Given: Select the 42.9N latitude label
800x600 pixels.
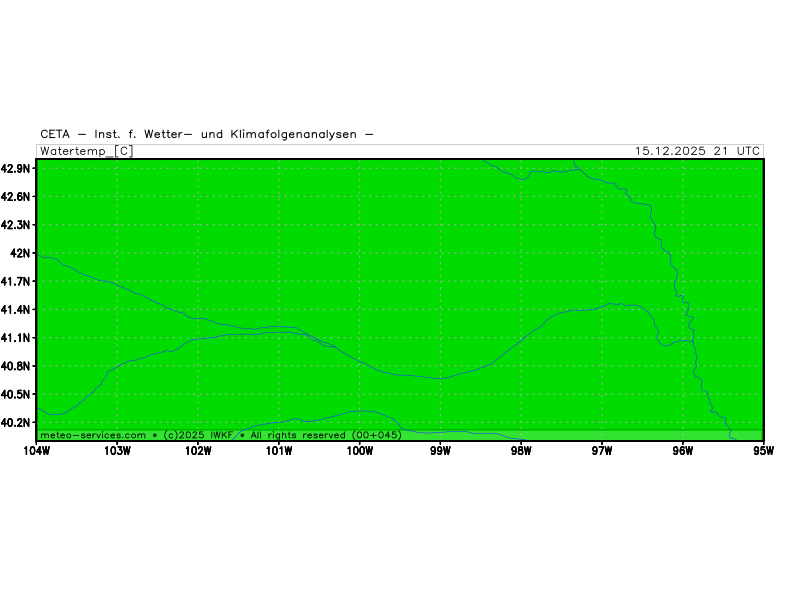Looking at the screenshot, I should [x=16, y=169].
